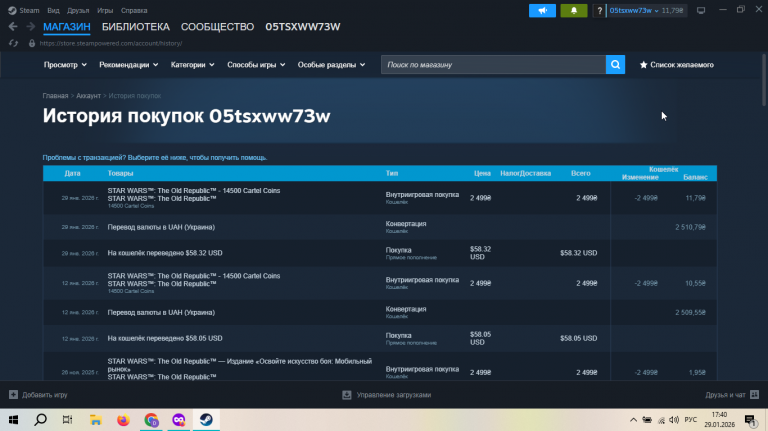Click the Аккаунт breadcrumb link
Image resolution: width=768 pixels, height=431 pixels.
point(88,96)
